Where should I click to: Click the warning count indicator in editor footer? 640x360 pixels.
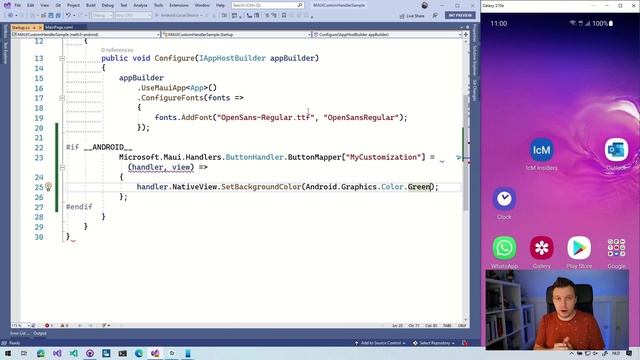coord(64,326)
